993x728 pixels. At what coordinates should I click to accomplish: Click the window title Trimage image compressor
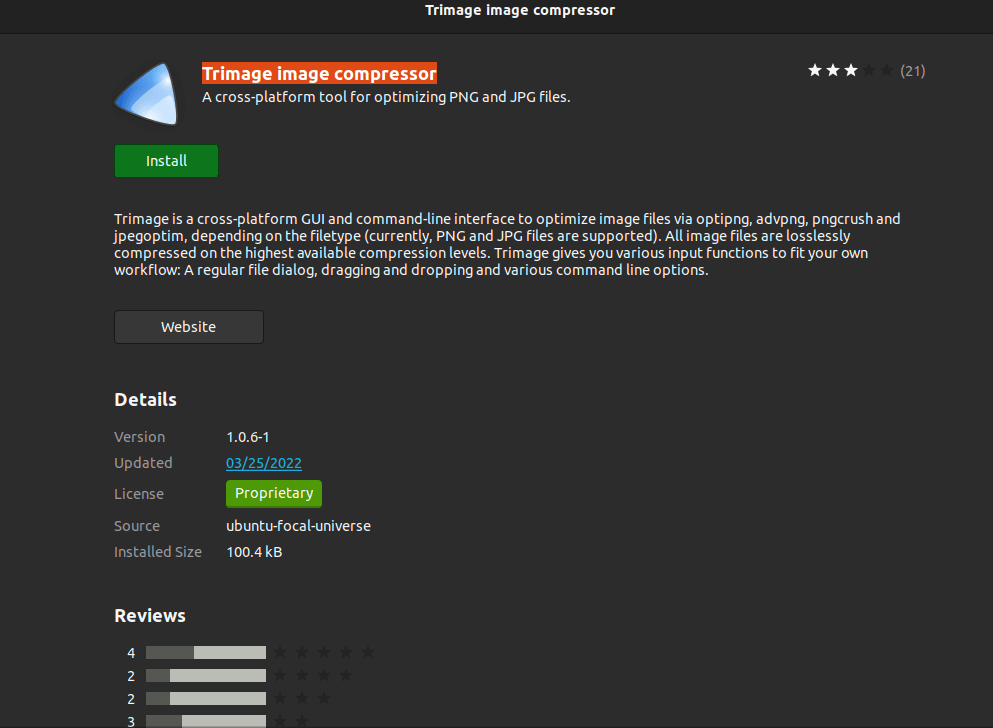pos(520,10)
